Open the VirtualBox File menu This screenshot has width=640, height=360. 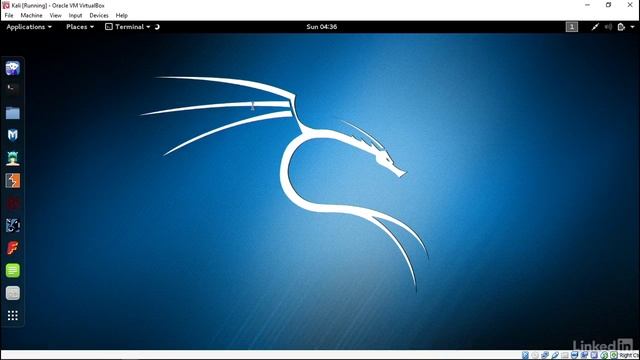pyautogui.click(x=9, y=16)
